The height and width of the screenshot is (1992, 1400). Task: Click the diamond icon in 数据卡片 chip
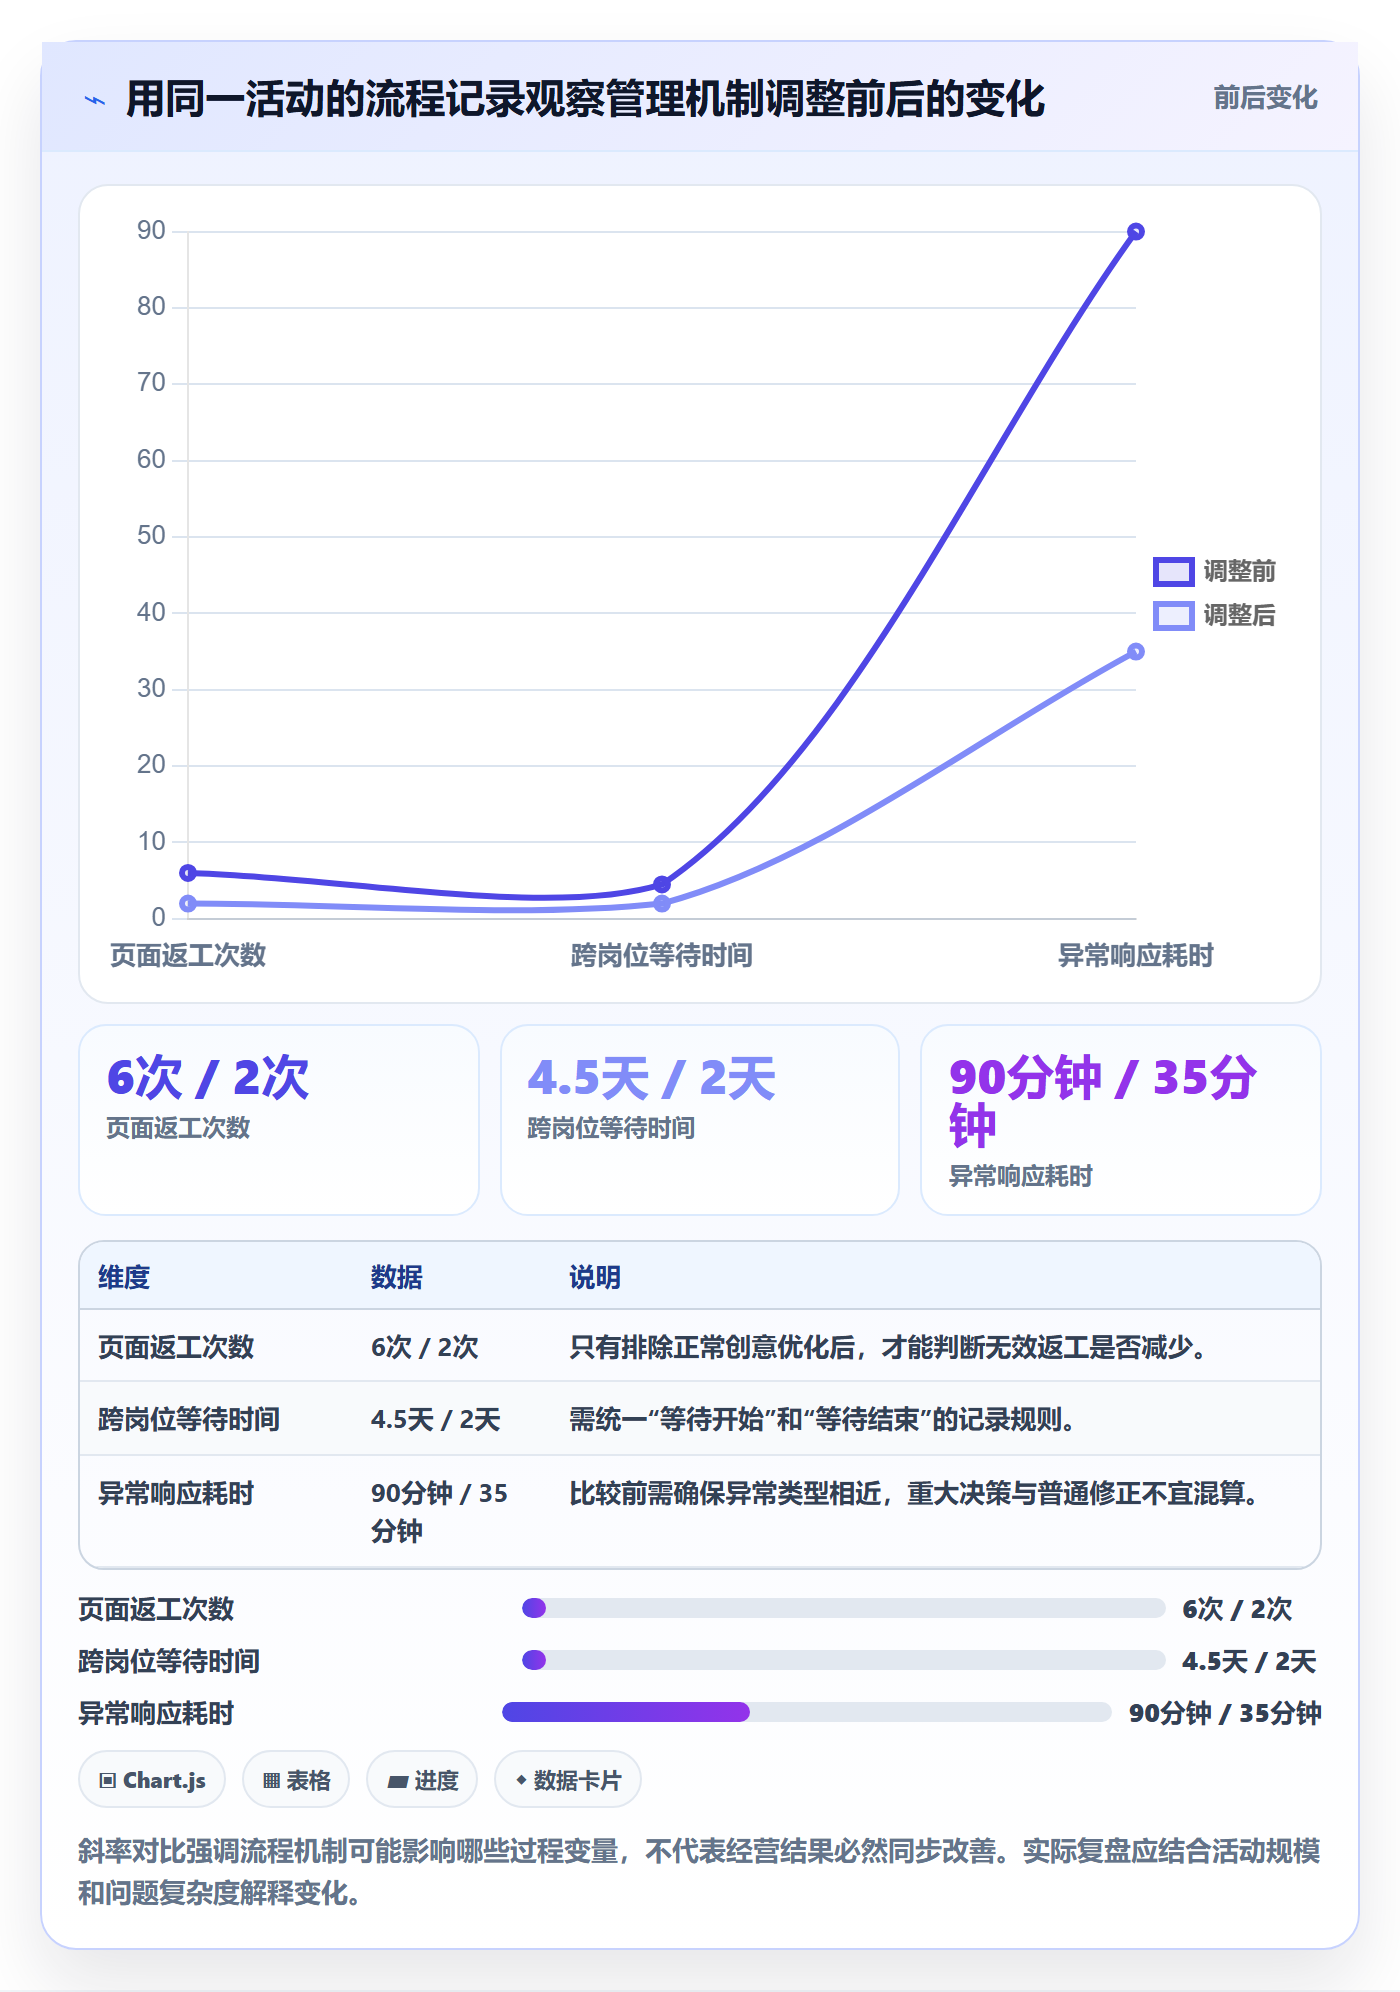pyautogui.click(x=521, y=1780)
